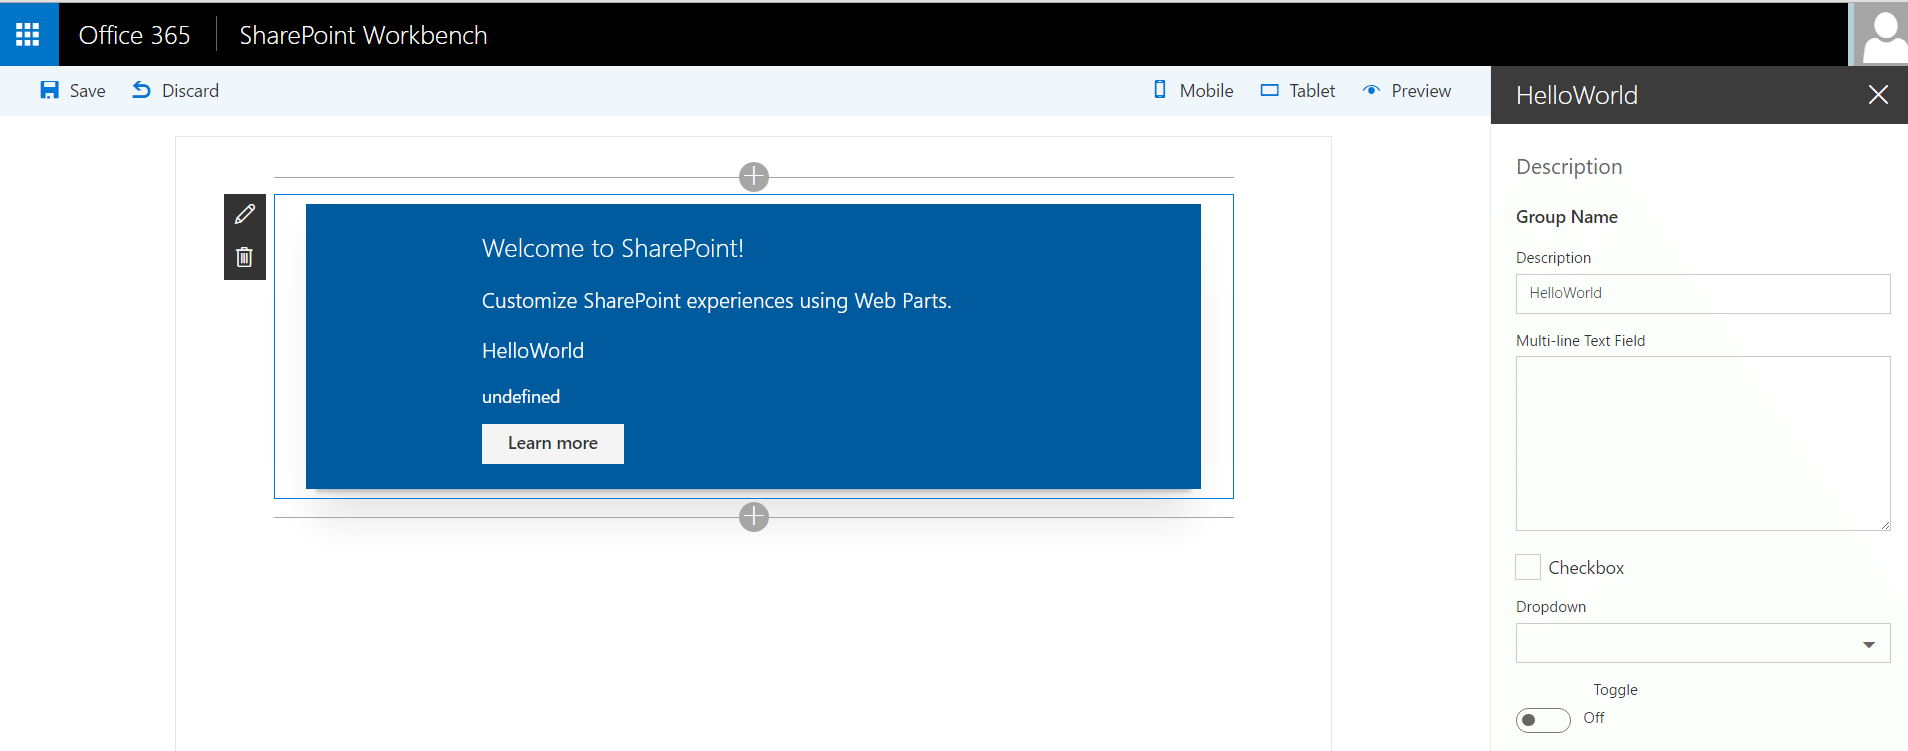Open page Preview via its label
The height and width of the screenshot is (751, 1908).
pos(1421,91)
